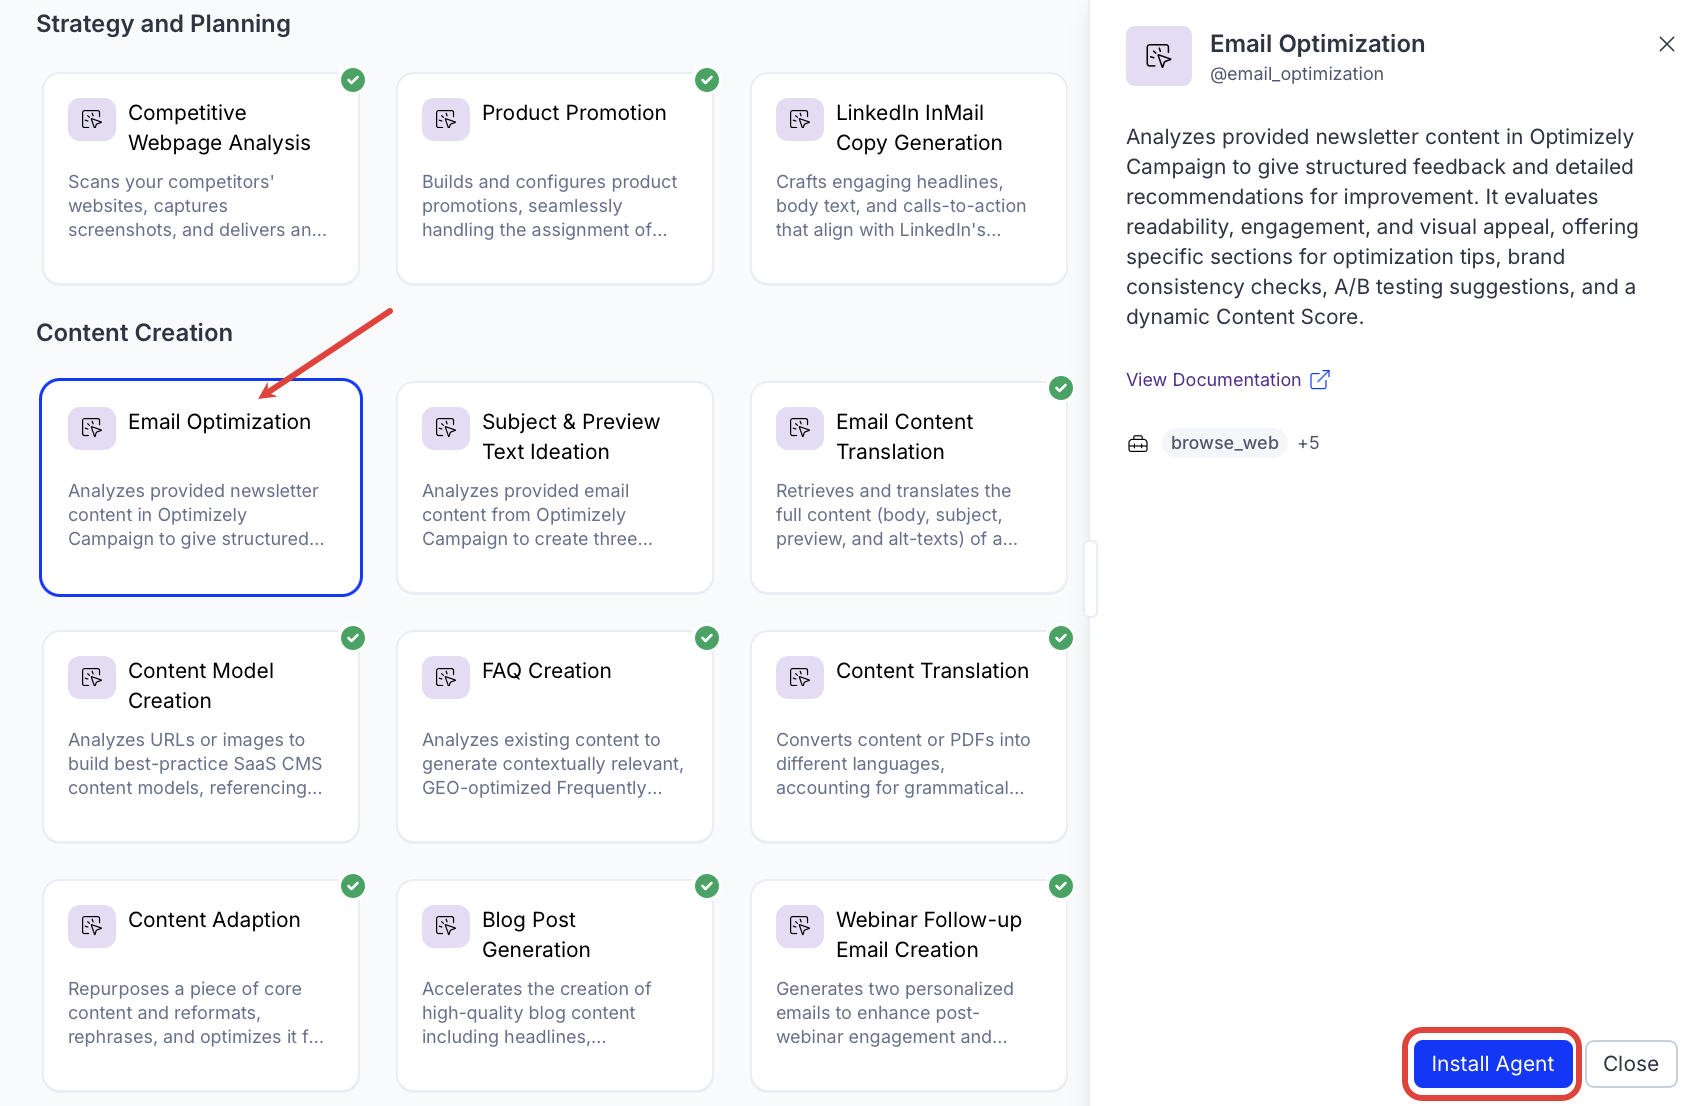Select the Competitive Webpage Analysis agent icon

91,119
